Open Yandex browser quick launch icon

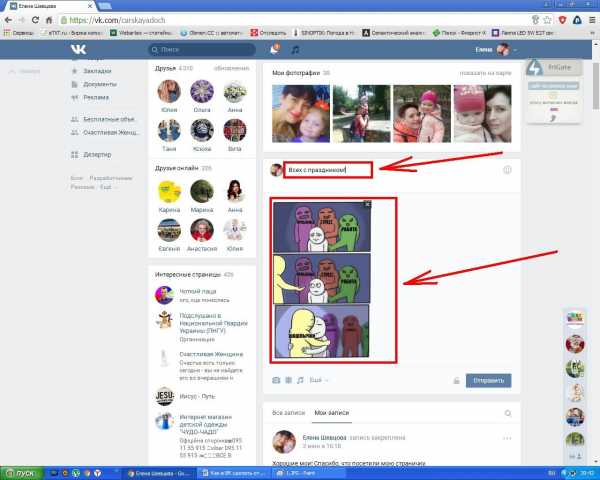point(98,473)
